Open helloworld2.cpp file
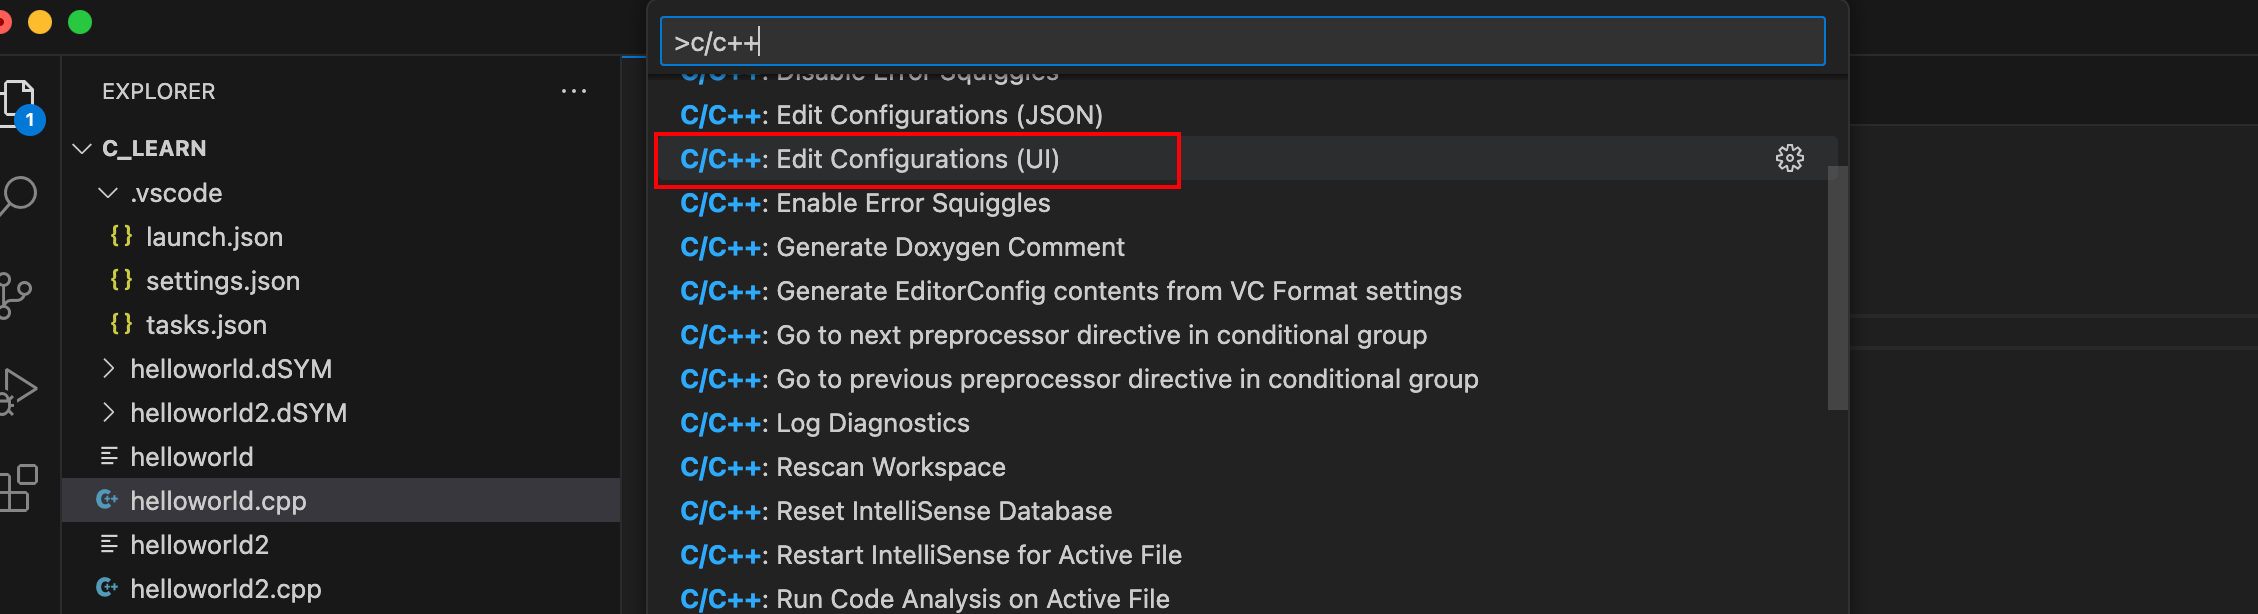2258x614 pixels. tap(226, 589)
